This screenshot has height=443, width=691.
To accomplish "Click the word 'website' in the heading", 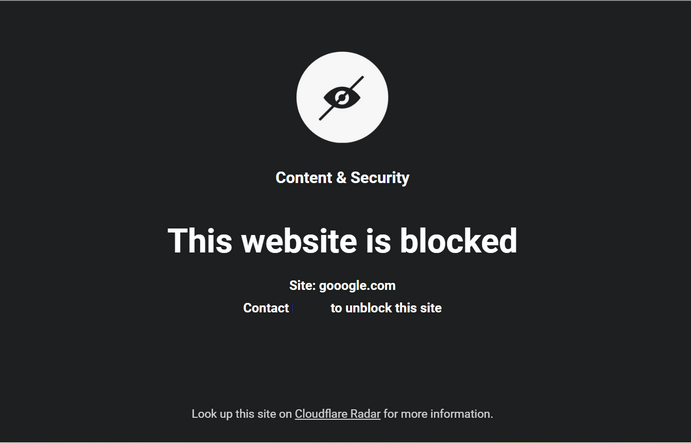I will [x=300, y=241].
